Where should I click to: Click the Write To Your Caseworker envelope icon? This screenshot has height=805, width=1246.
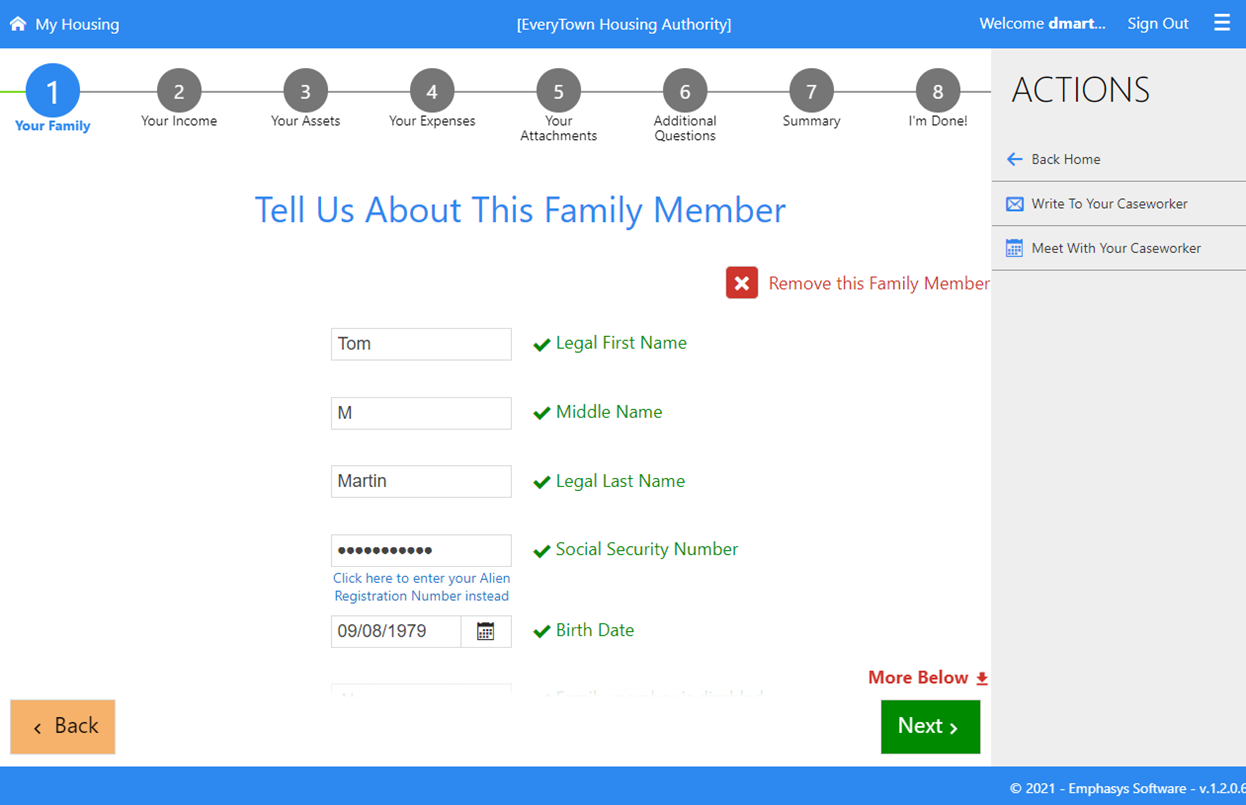point(1014,204)
